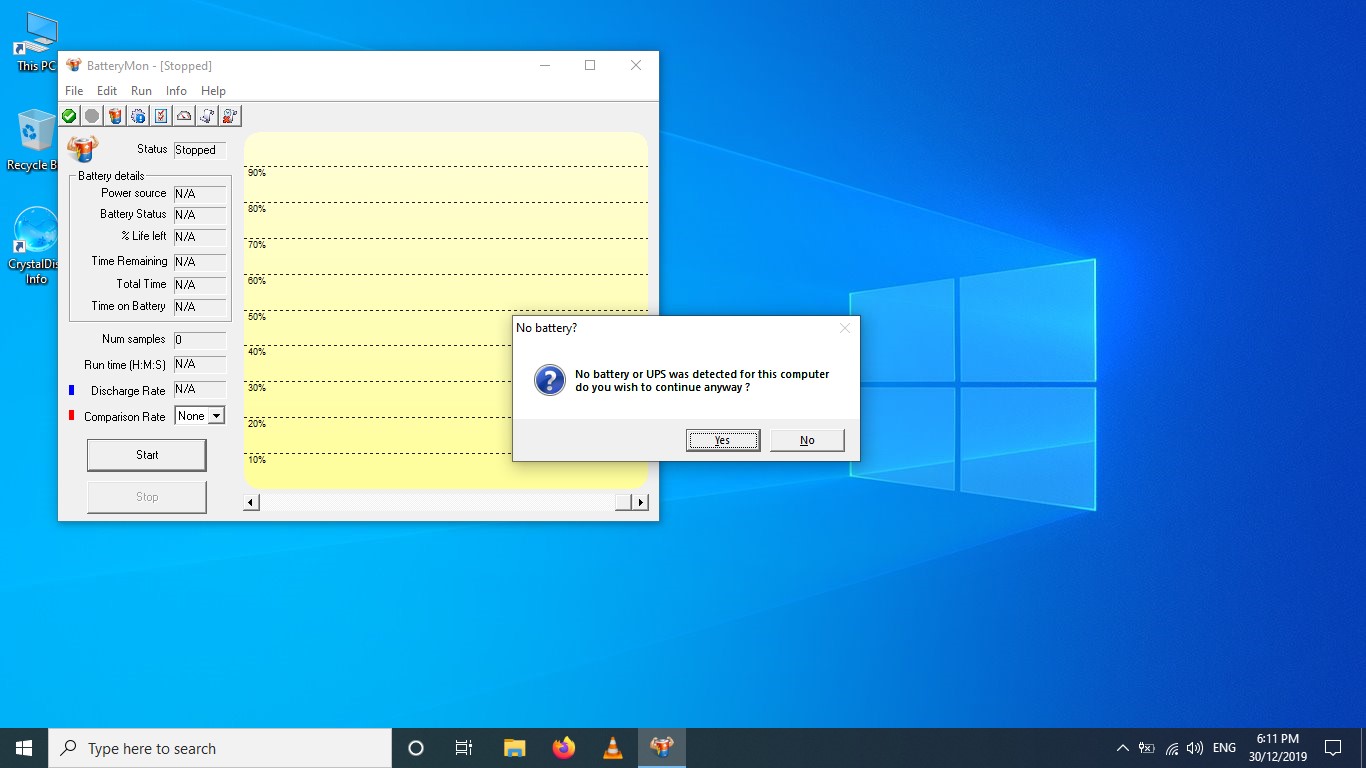Click the scroll log toolbar icon
This screenshot has width=1366, height=768.
click(207, 116)
